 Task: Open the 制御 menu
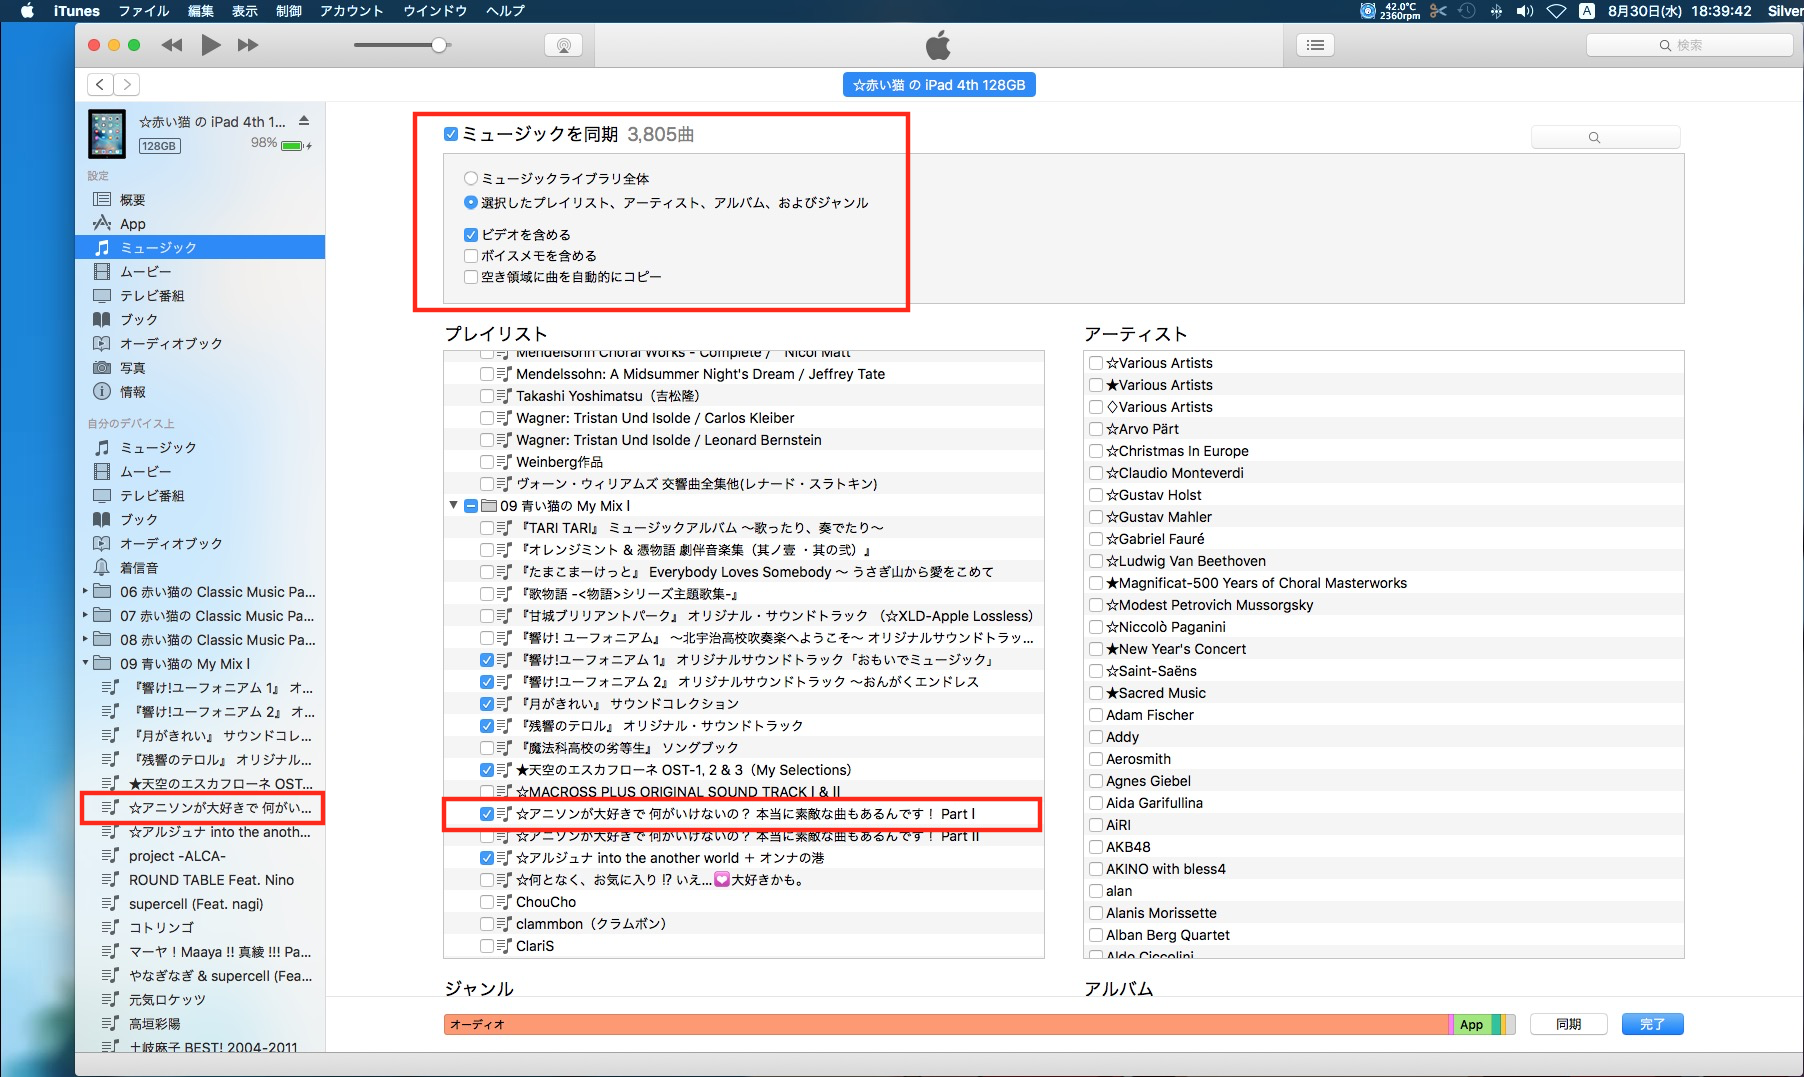tap(289, 11)
